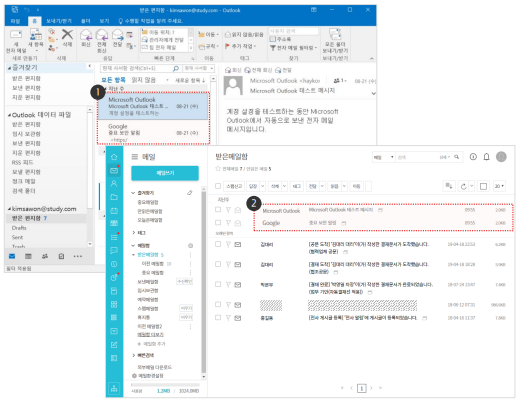
Task: Click organization chart icon at teal sidebar bottom
Action: (114, 388)
